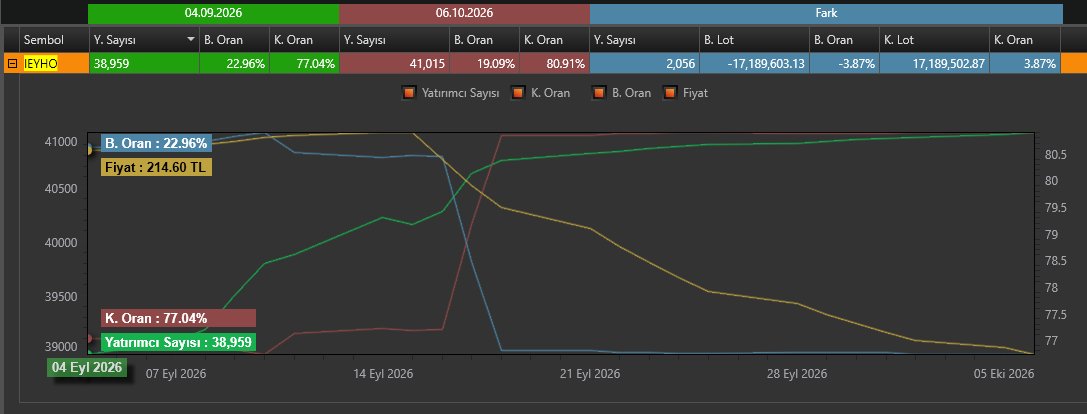Select the Fark header band

[826, 13]
